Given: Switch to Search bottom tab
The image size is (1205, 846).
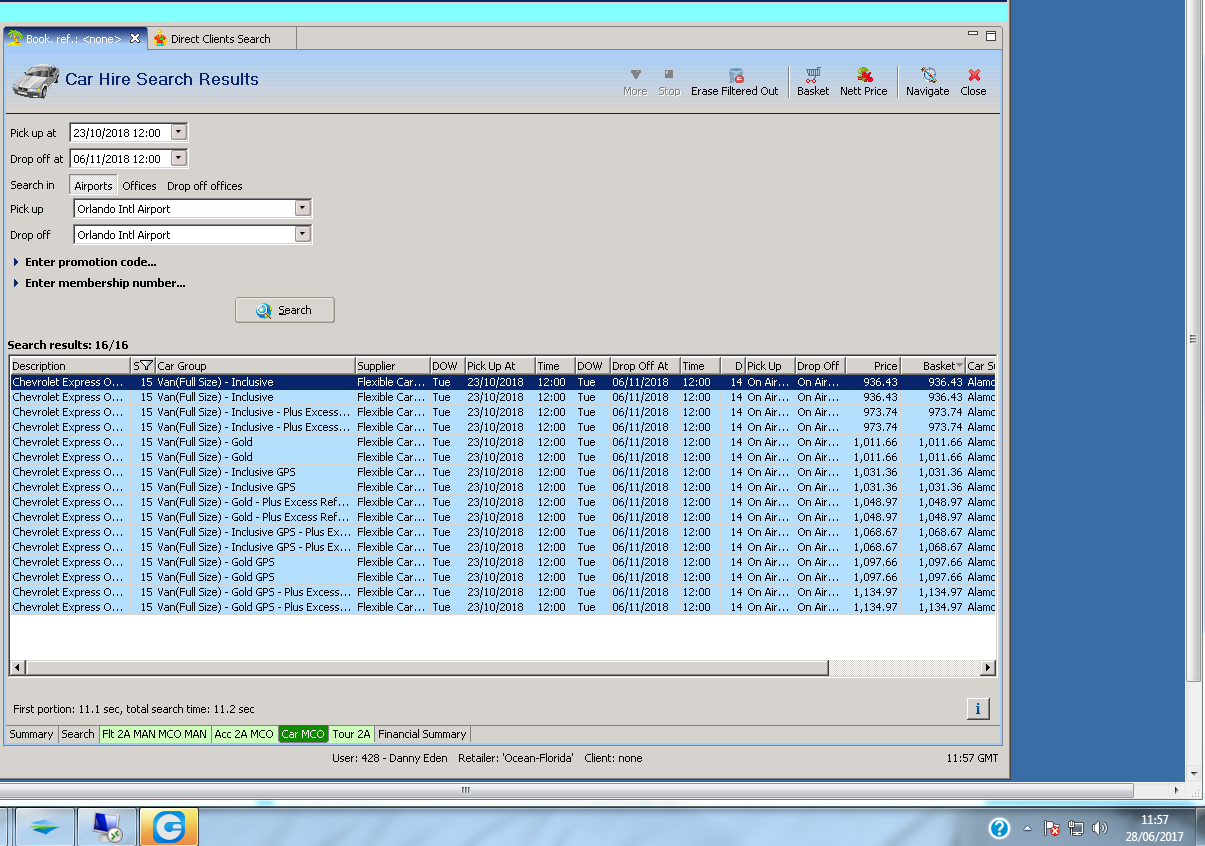Looking at the screenshot, I should tap(77, 734).
